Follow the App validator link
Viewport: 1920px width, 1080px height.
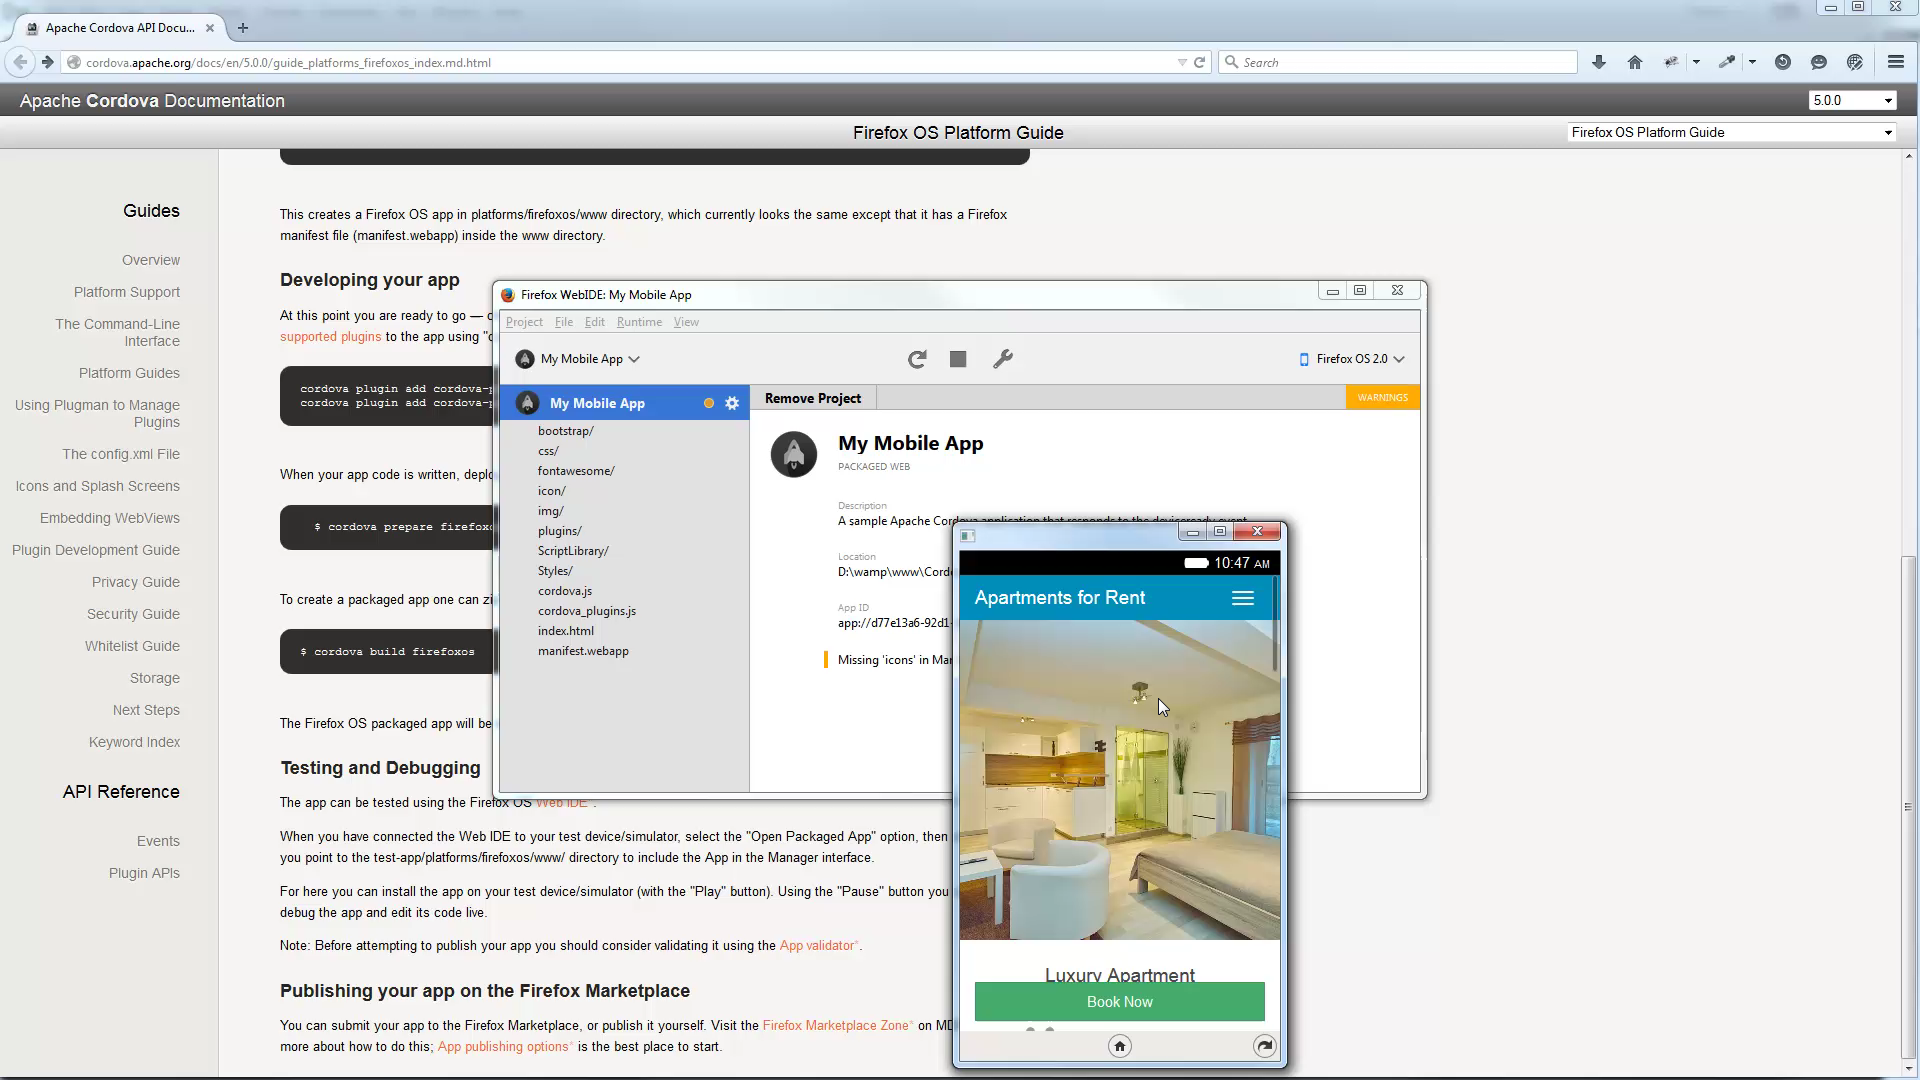click(817, 946)
